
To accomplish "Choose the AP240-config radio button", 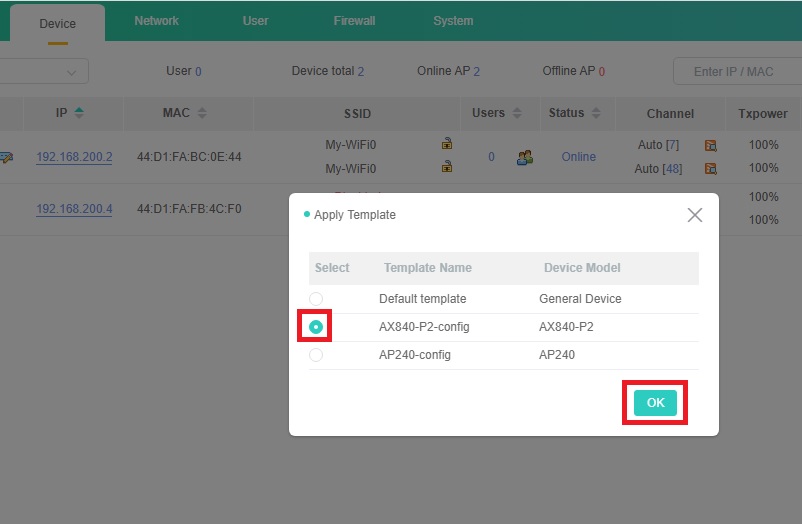I will (x=316, y=355).
